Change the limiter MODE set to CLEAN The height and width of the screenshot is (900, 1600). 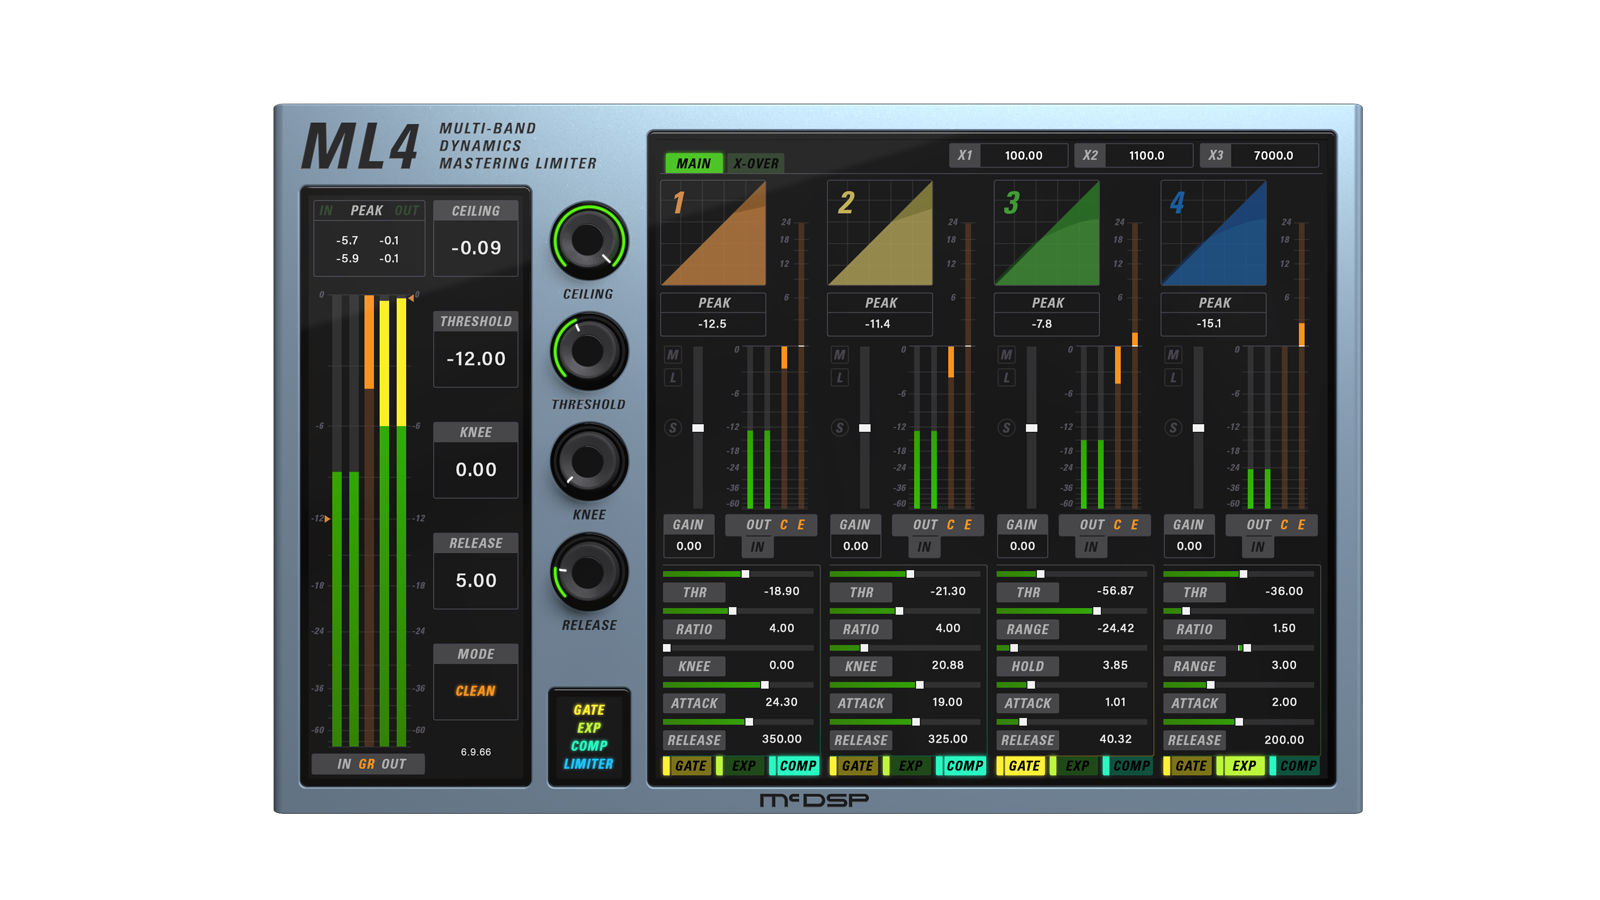tap(476, 691)
